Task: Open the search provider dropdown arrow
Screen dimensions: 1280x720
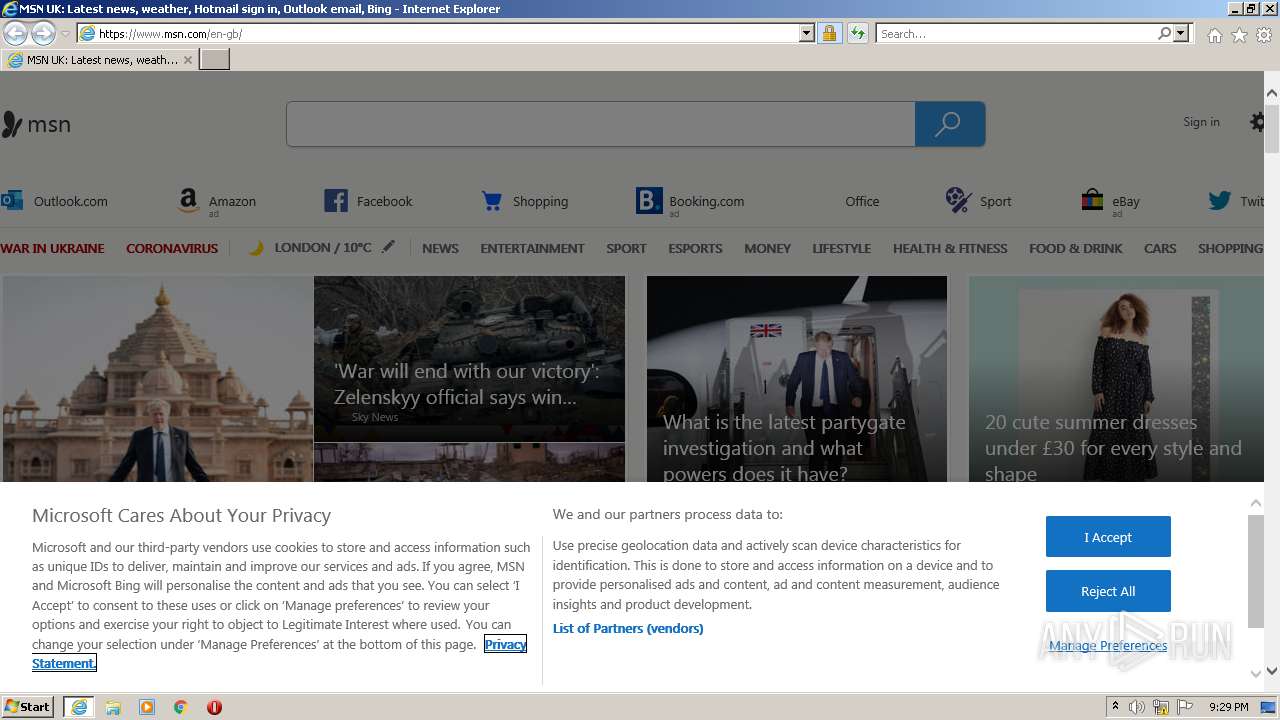Action: point(1181,34)
